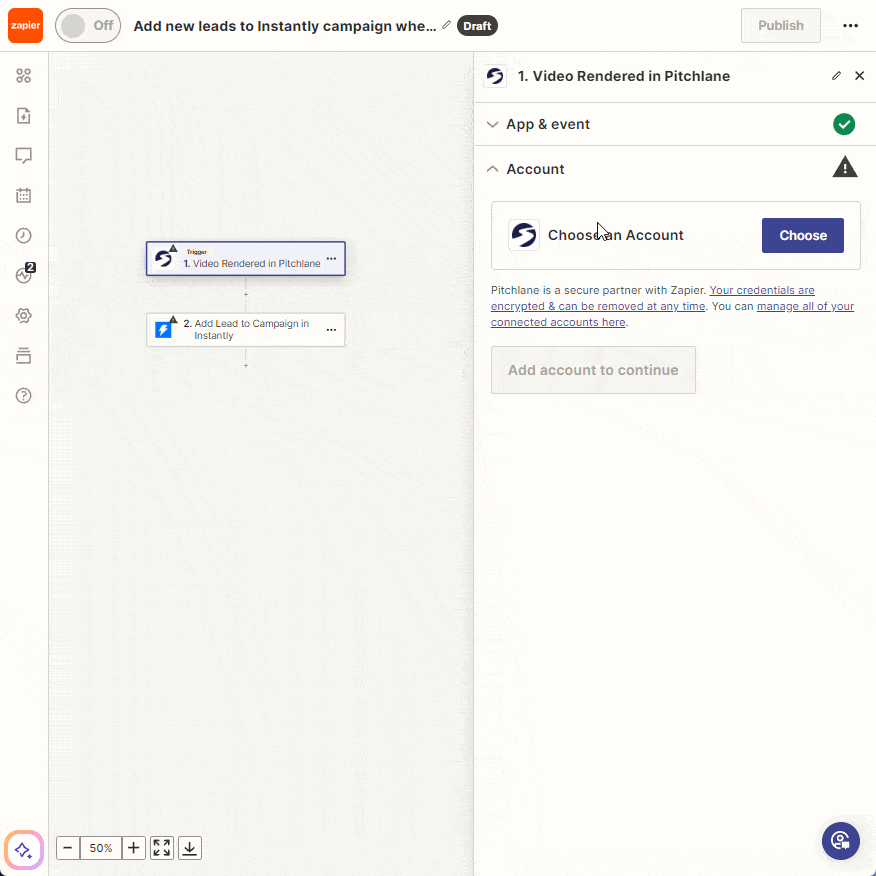
Task: Open the comments sidebar icon
Action: click(23, 155)
